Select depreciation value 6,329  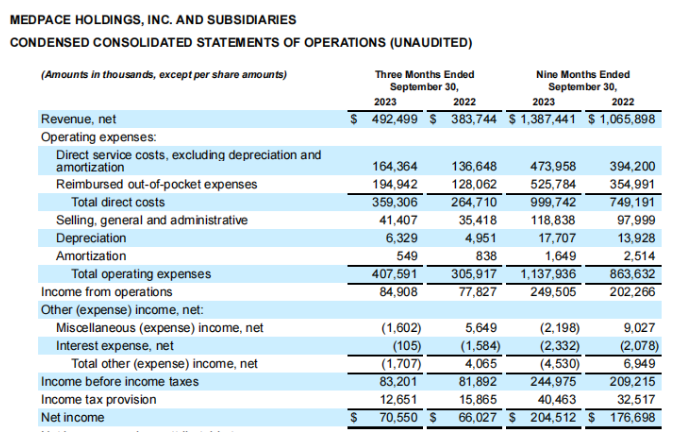click(402, 238)
